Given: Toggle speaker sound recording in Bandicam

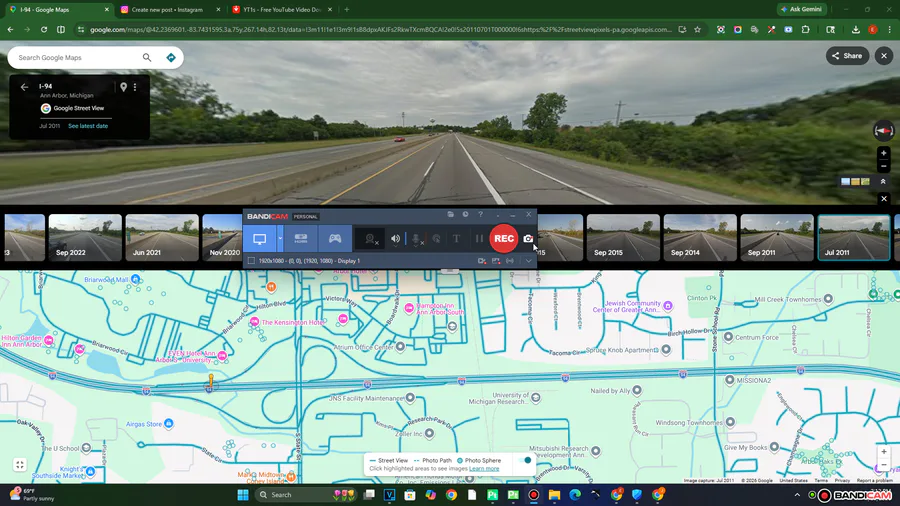Looking at the screenshot, I should 395,239.
